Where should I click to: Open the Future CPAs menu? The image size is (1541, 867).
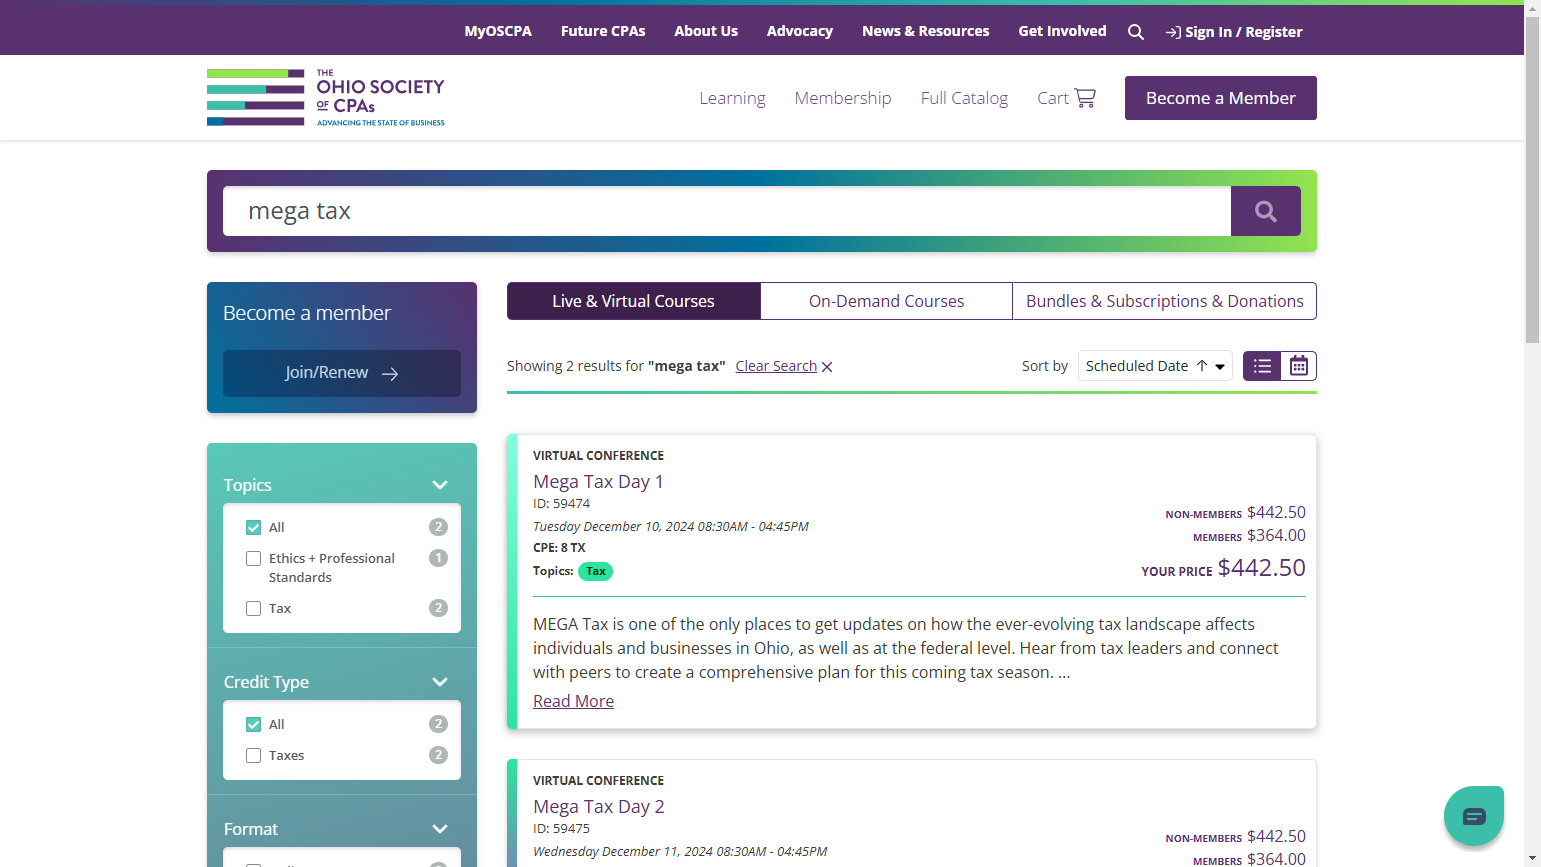(603, 31)
